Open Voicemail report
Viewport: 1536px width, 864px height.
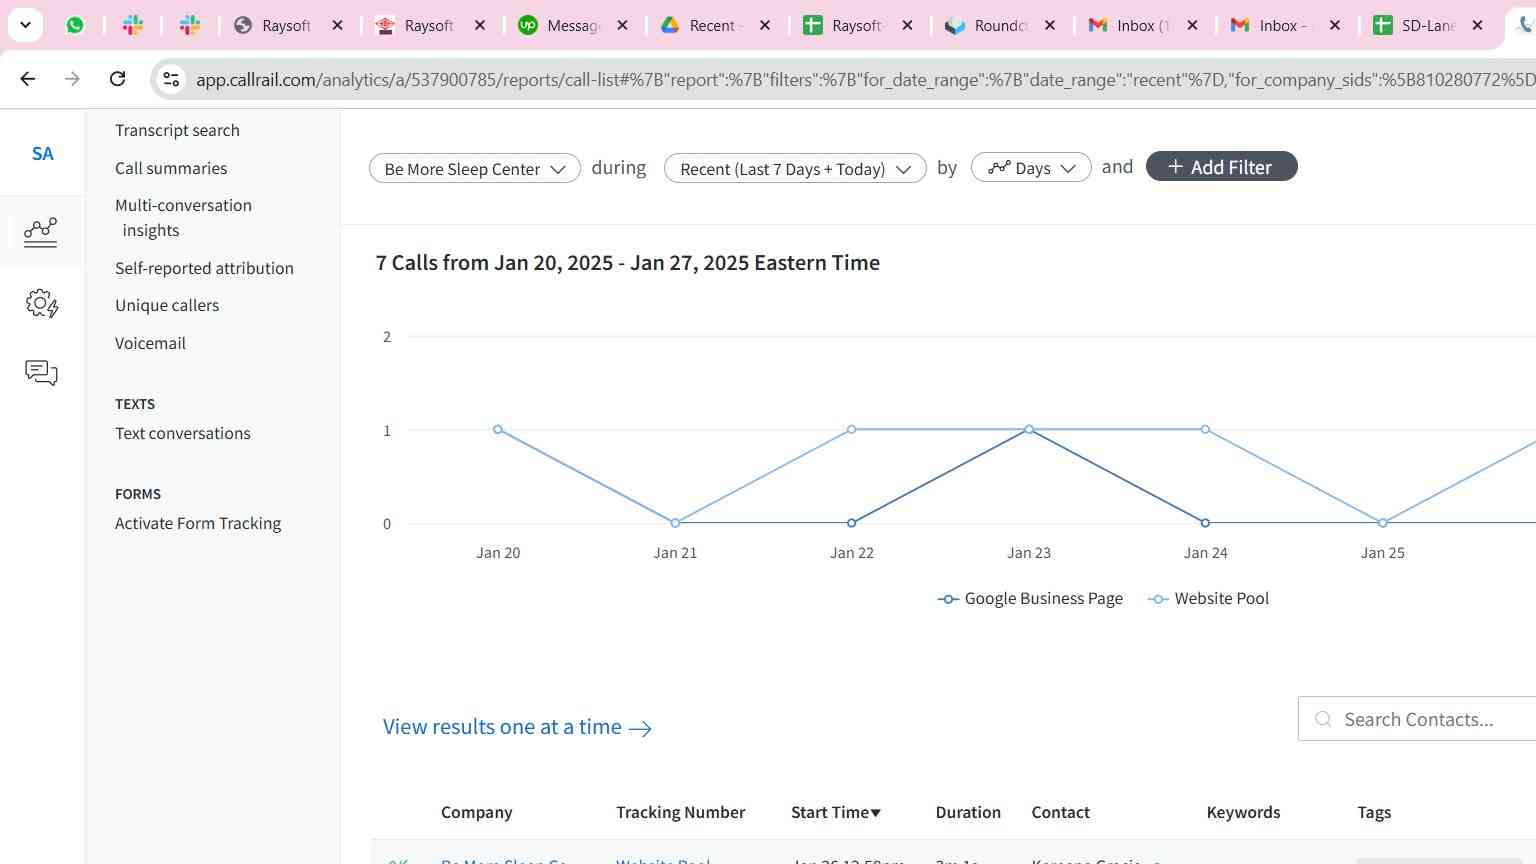coord(150,343)
